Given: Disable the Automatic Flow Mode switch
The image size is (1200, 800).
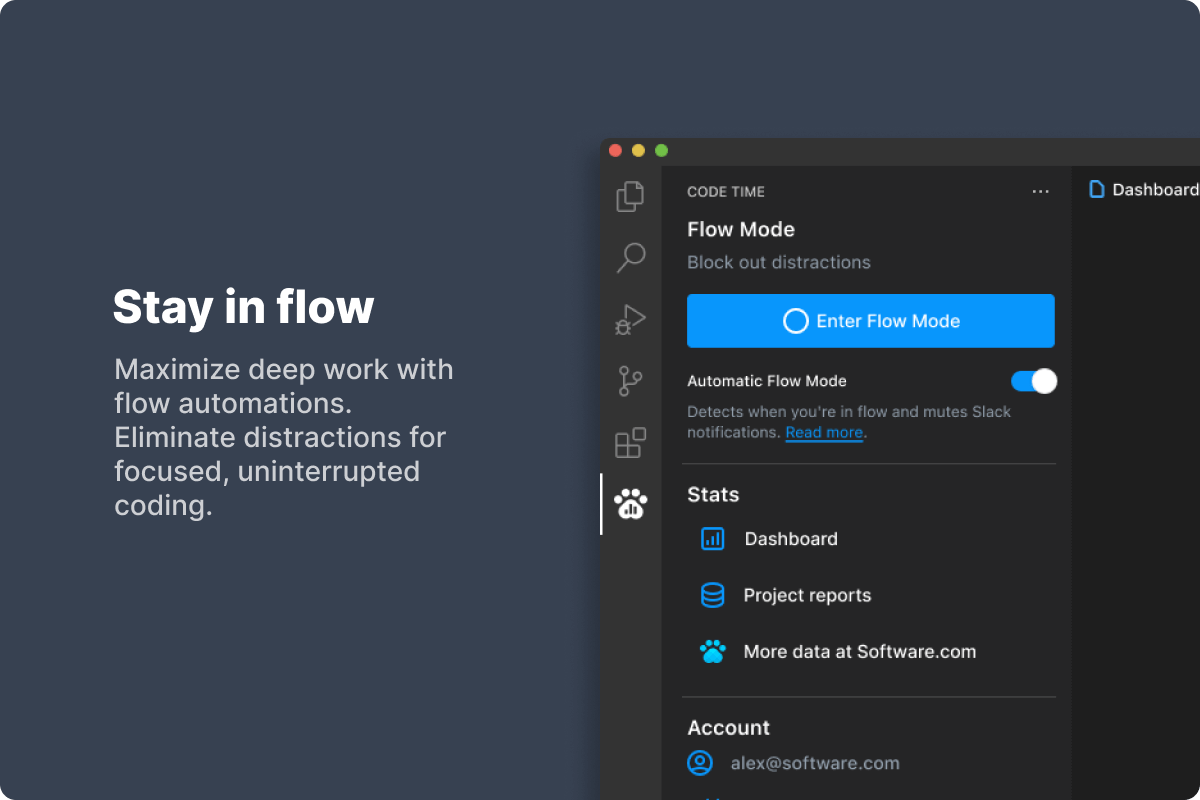Looking at the screenshot, I should click(1033, 381).
